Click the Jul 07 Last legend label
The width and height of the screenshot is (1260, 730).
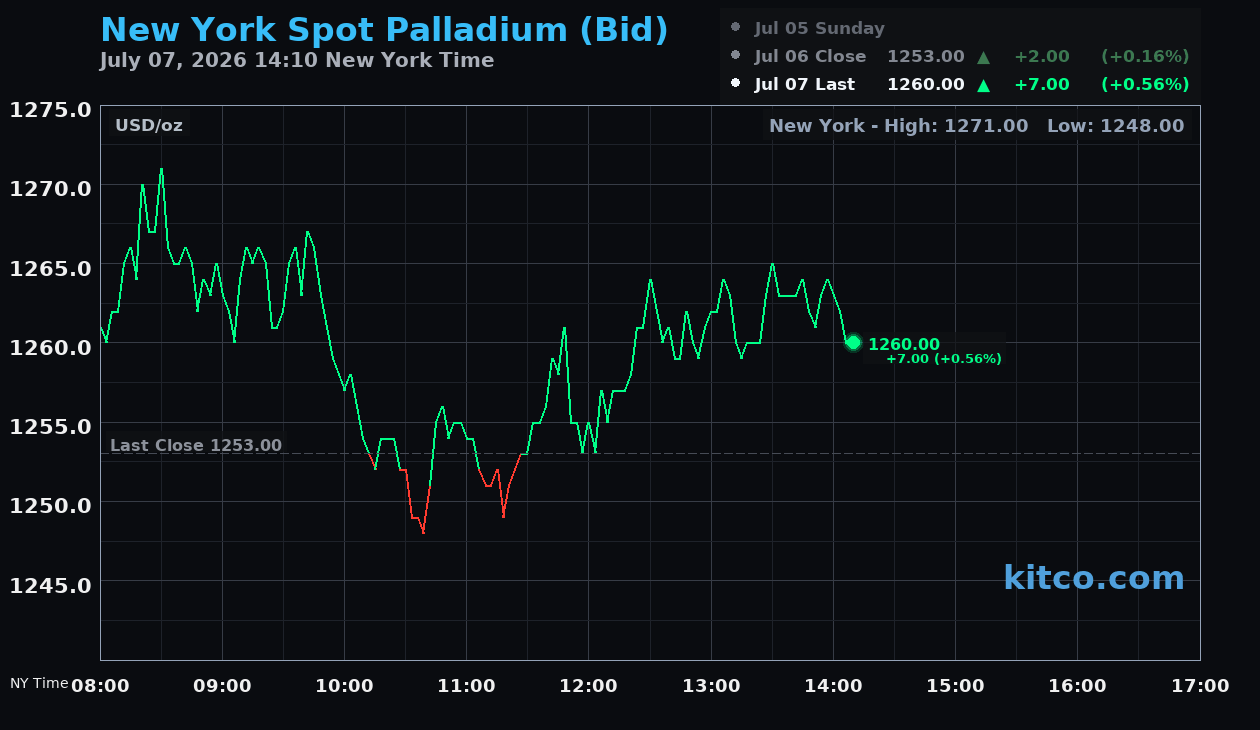[805, 85]
